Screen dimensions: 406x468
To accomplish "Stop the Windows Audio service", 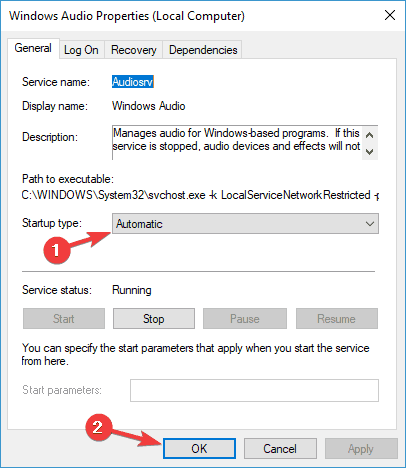I will 154,319.
